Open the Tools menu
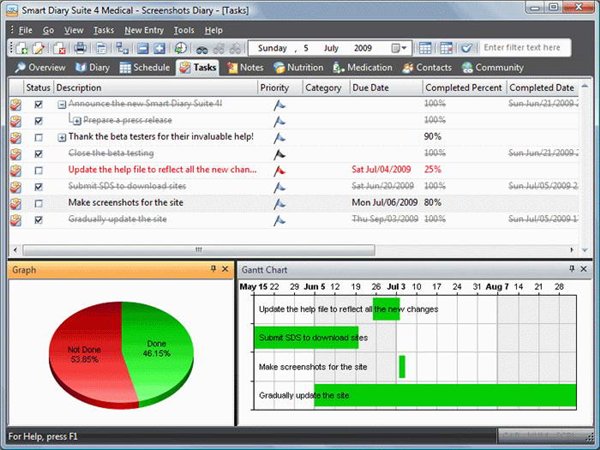600x450 pixels. pos(184,30)
